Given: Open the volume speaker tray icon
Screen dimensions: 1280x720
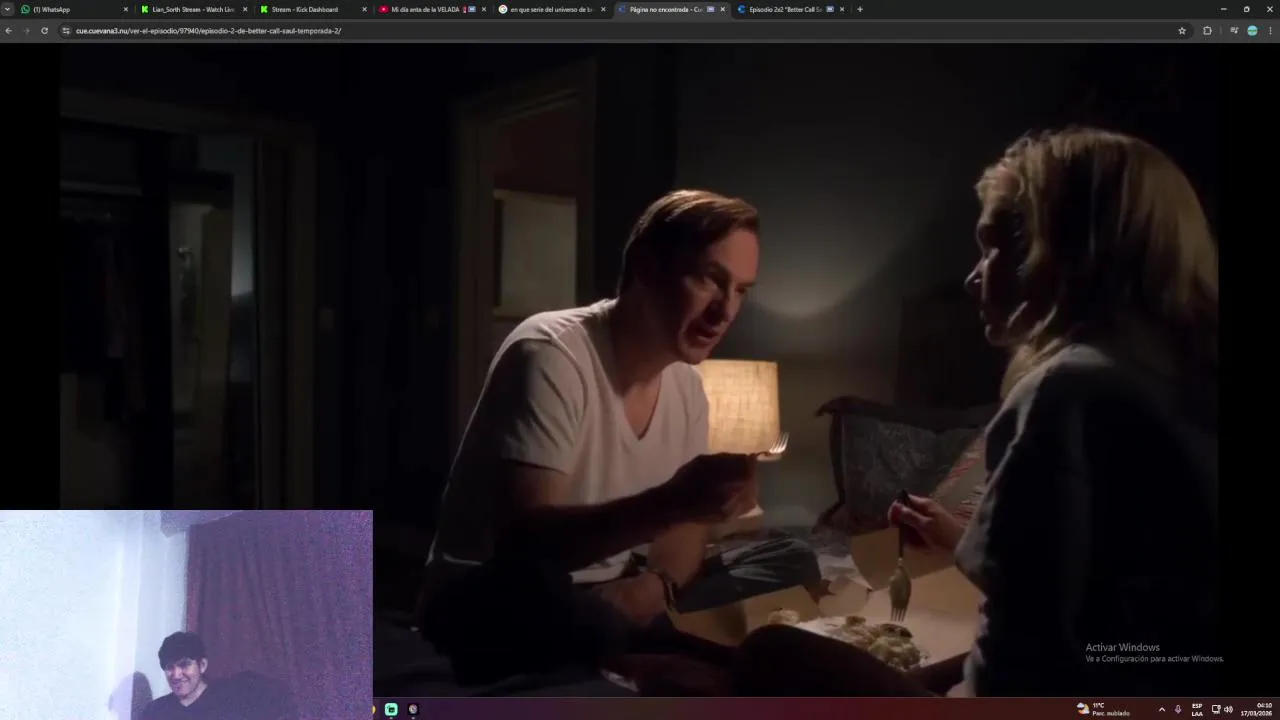Looking at the screenshot, I should (1228, 709).
